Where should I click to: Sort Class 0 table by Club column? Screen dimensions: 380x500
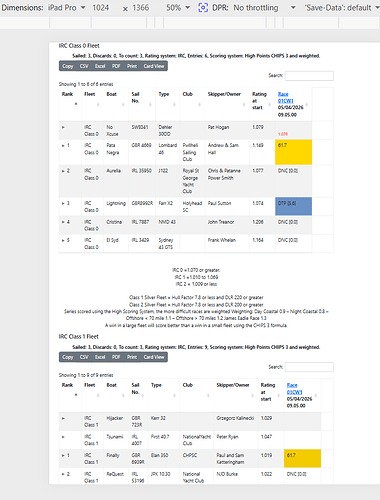point(192,104)
